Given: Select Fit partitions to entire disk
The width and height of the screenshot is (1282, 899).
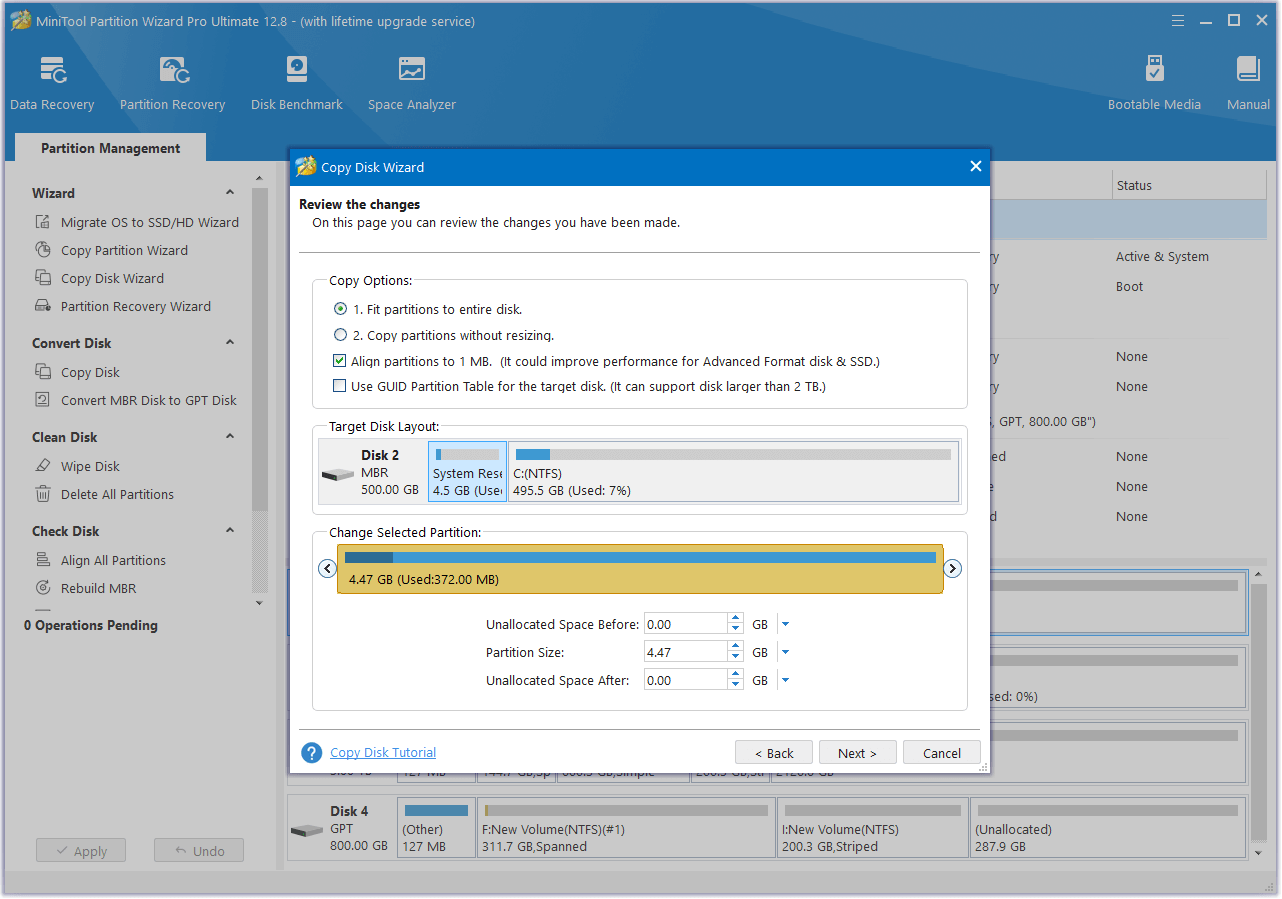Looking at the screenshot, I should pyautogui.click(x=341, y=309).
